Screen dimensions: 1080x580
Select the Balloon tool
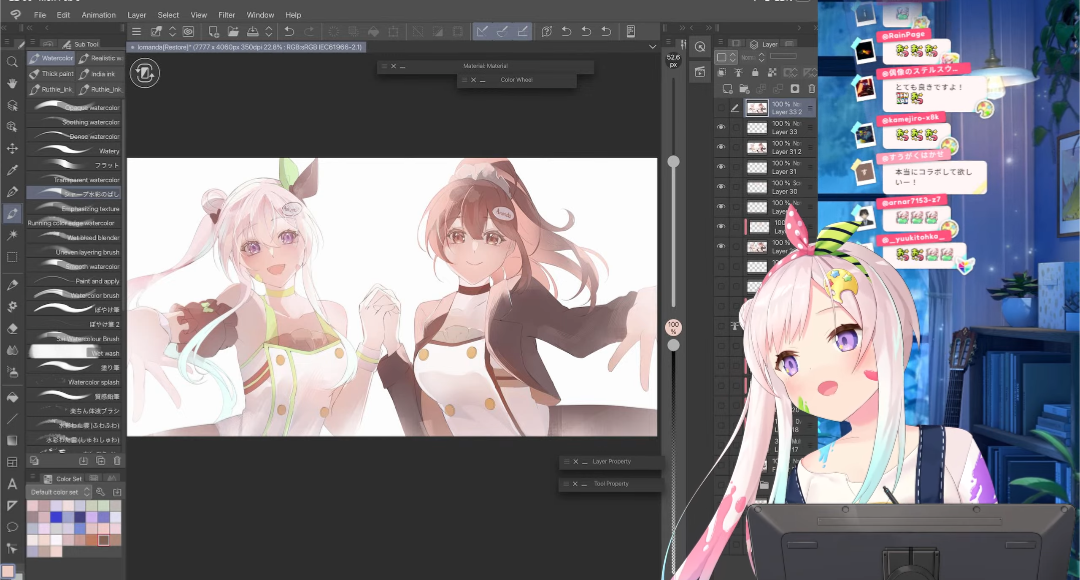[x=12, y=526]
